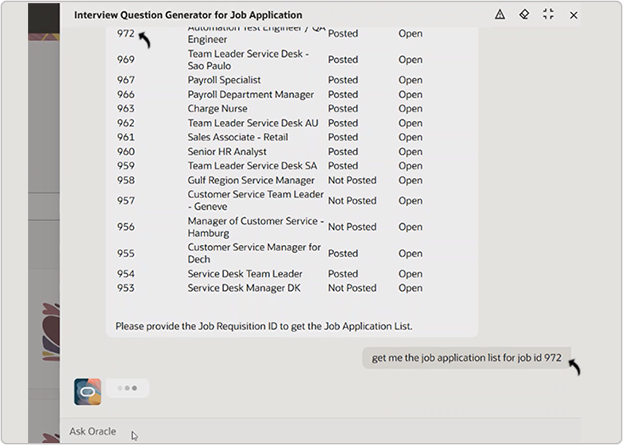This screenshot has height=445, width=623.
Task: Click requisition ID 953
Action: click(126, 288)
